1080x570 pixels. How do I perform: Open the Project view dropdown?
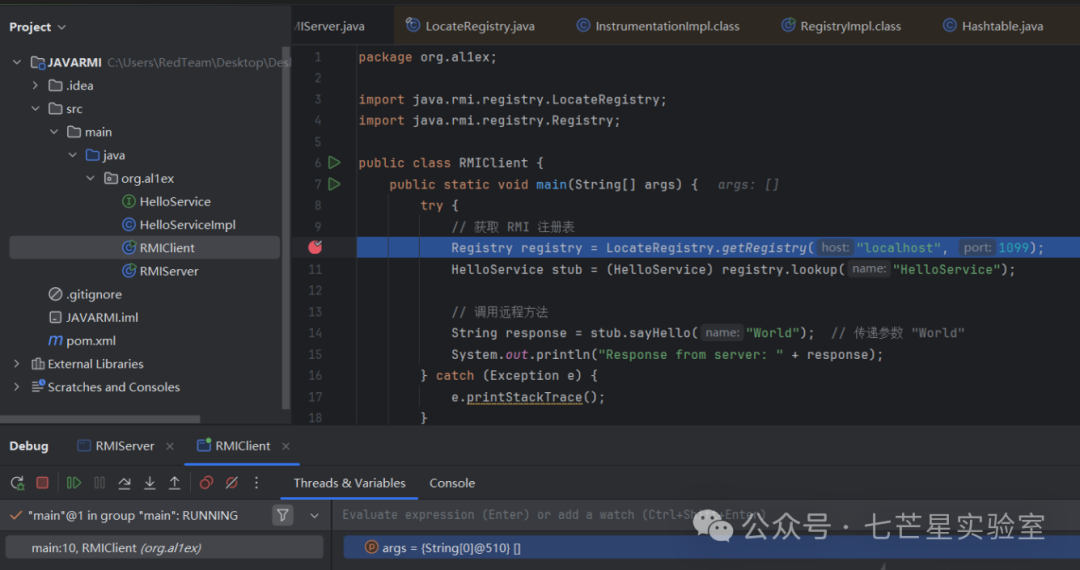(x=37, y=27)
